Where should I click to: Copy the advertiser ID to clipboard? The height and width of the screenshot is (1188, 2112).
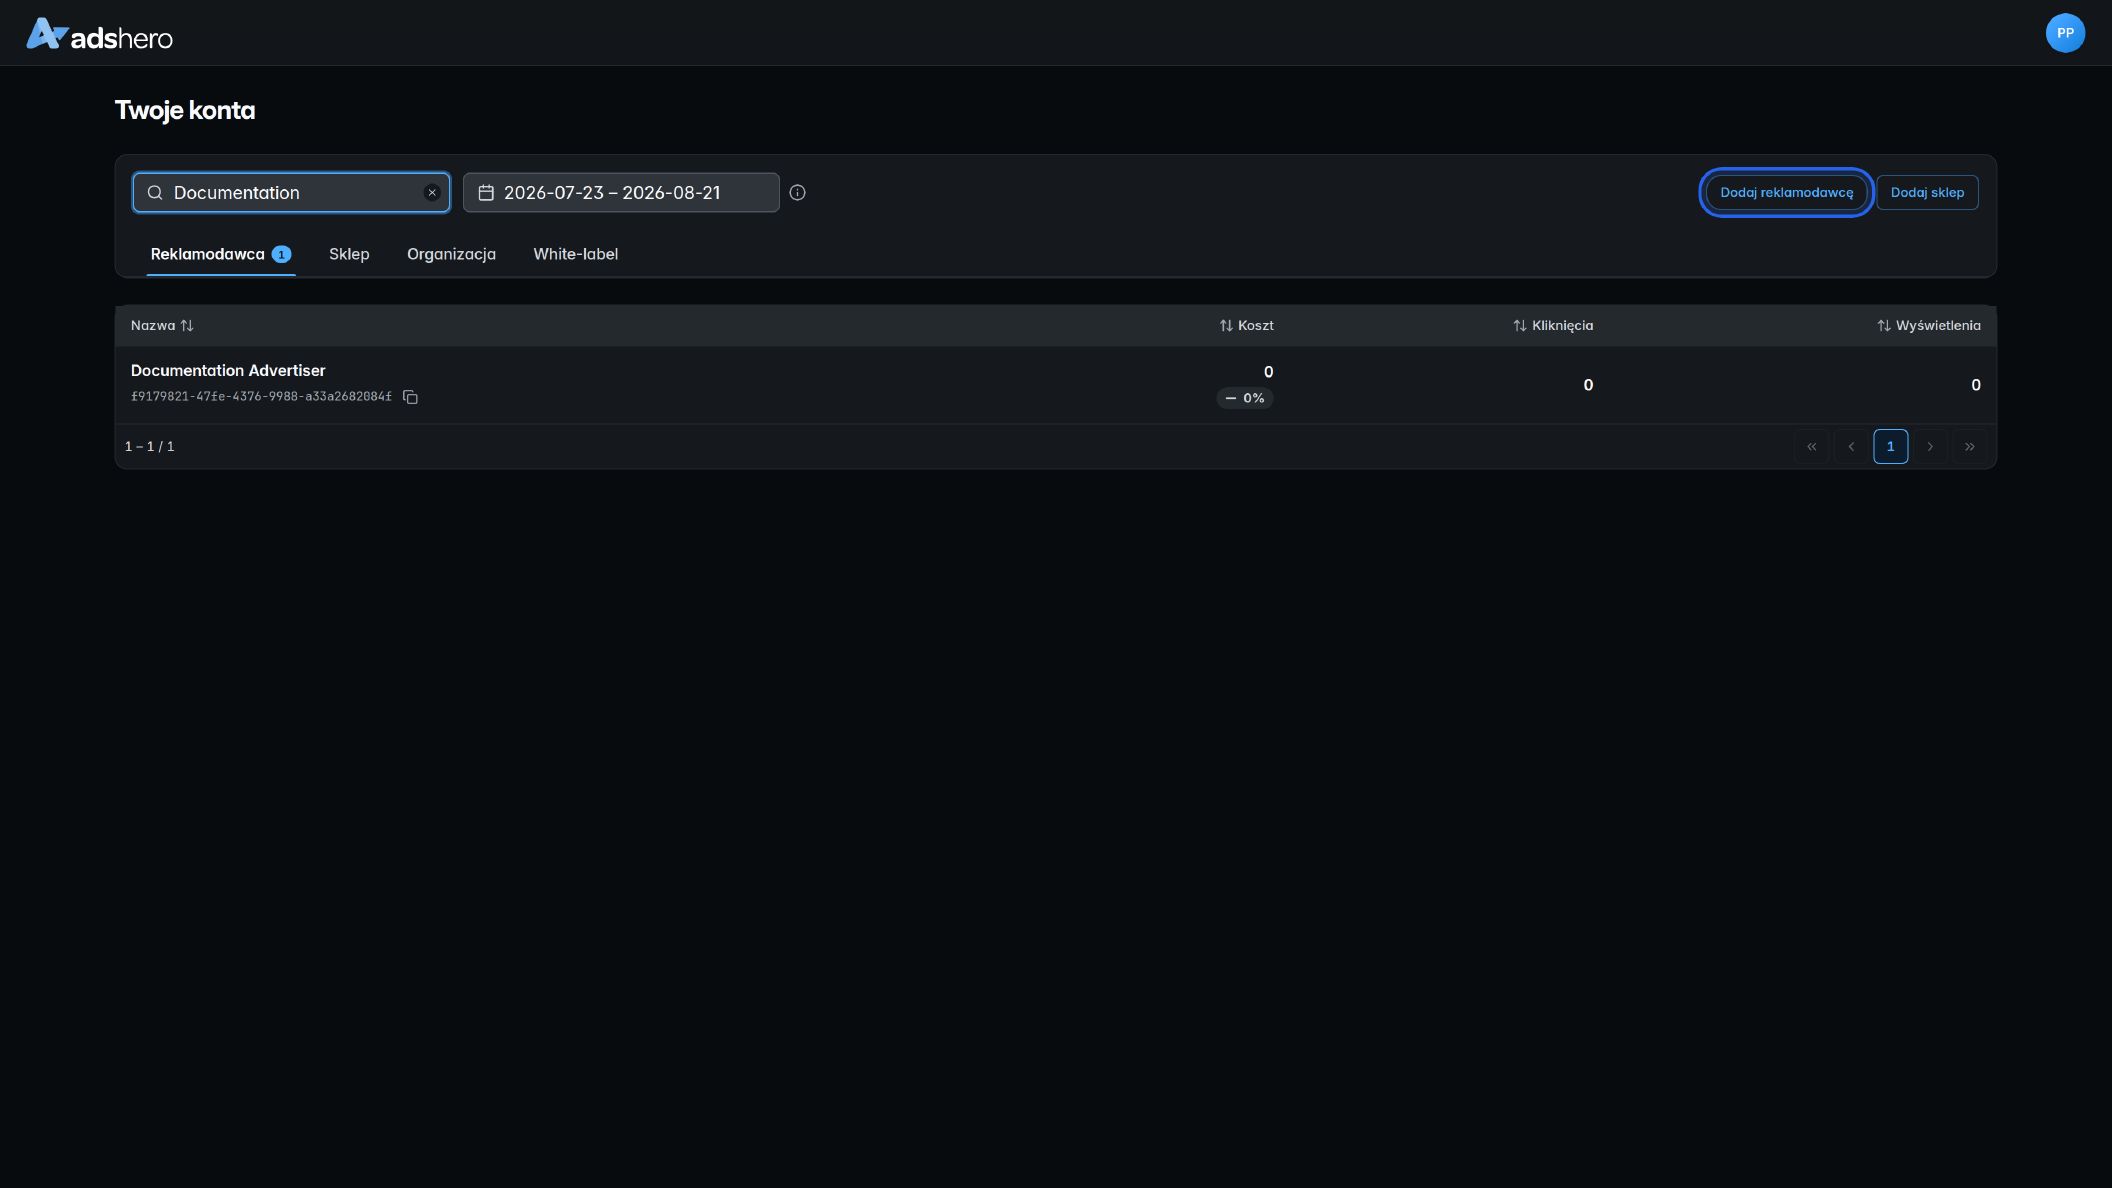click(410, 397)
